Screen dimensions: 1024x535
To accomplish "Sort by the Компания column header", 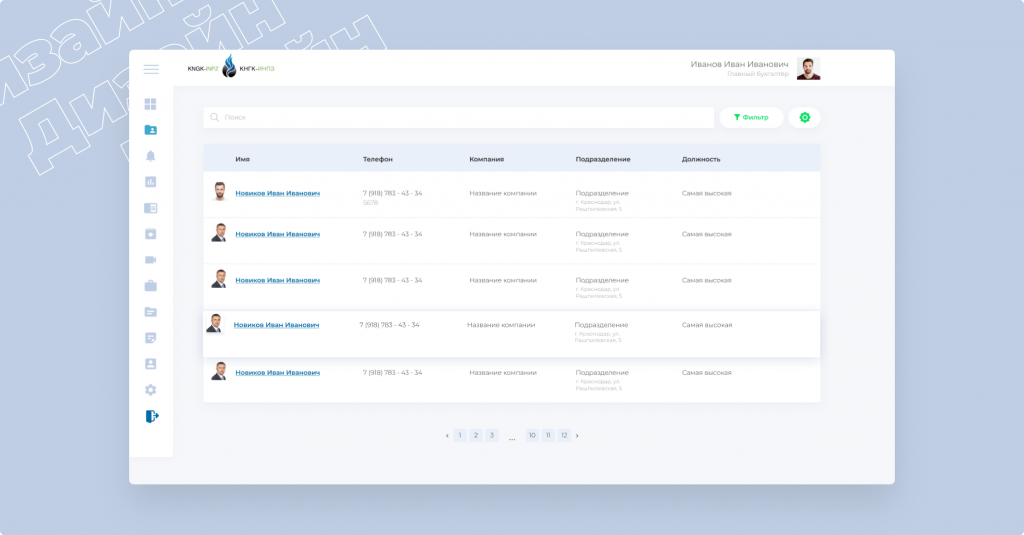I will pos(486,159).
